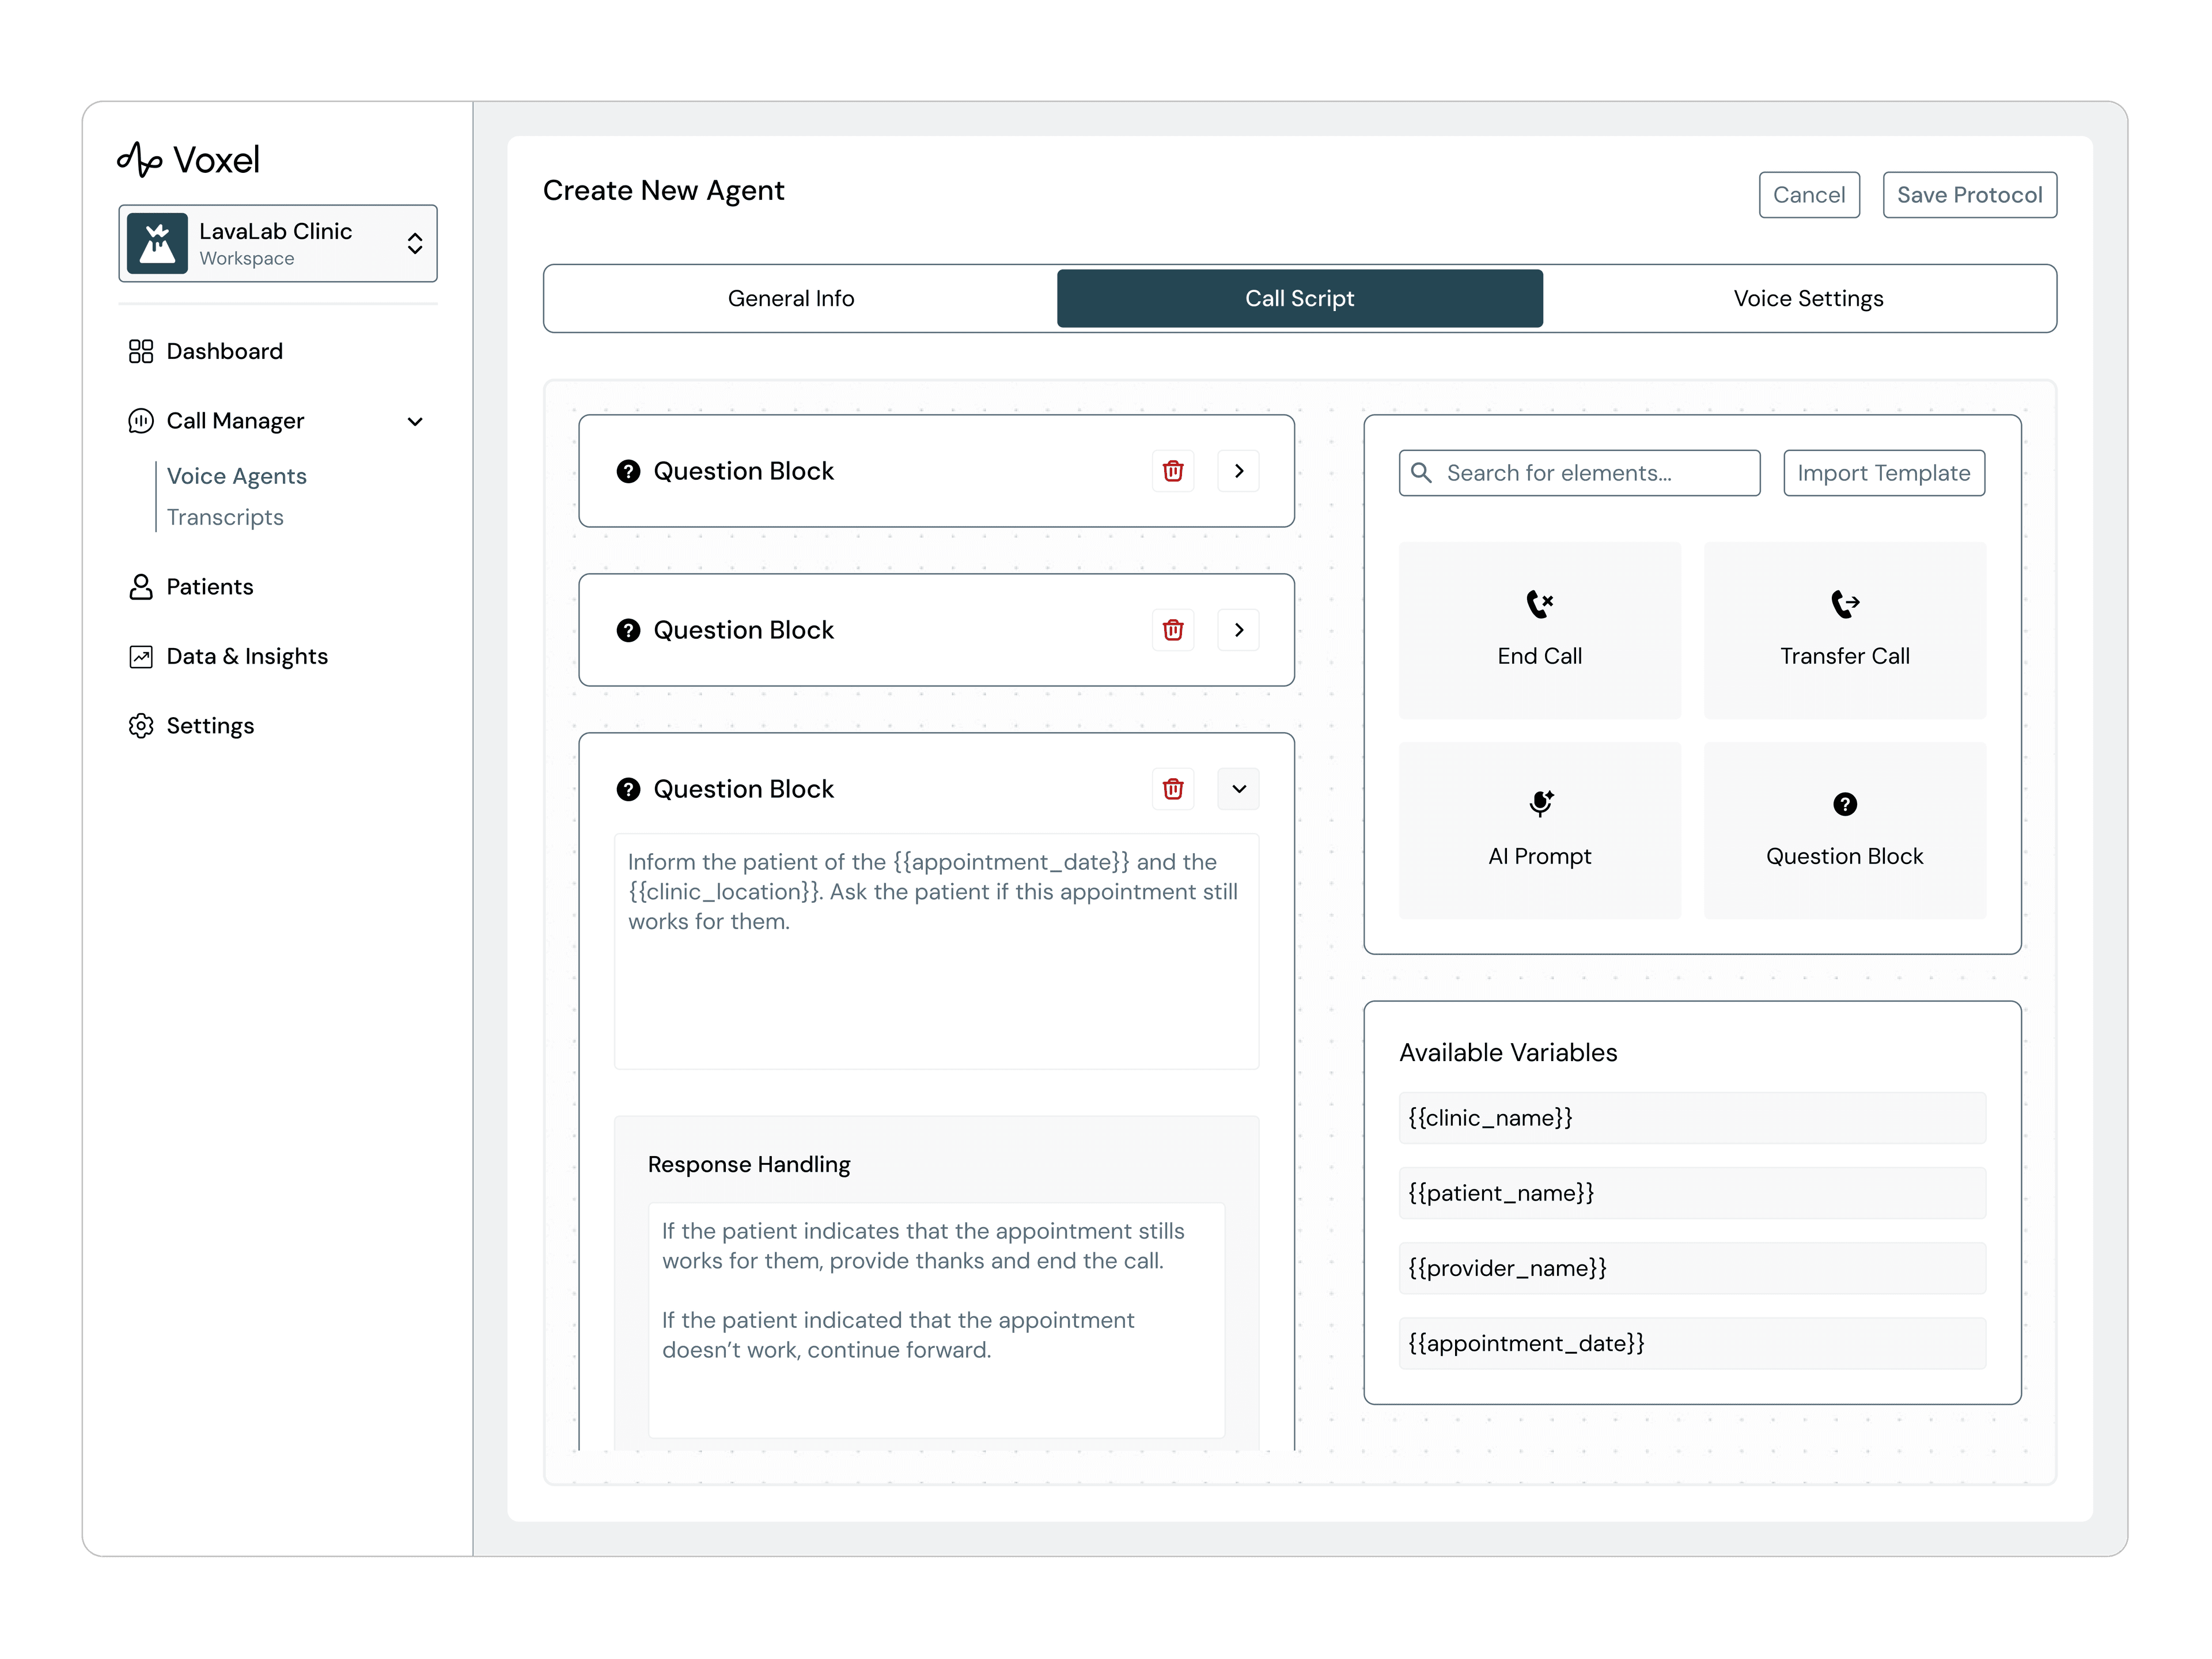2212x1659 pixels.
Task: Select the {{provider_name}} variable
Action: [x=1692, y=1268]
